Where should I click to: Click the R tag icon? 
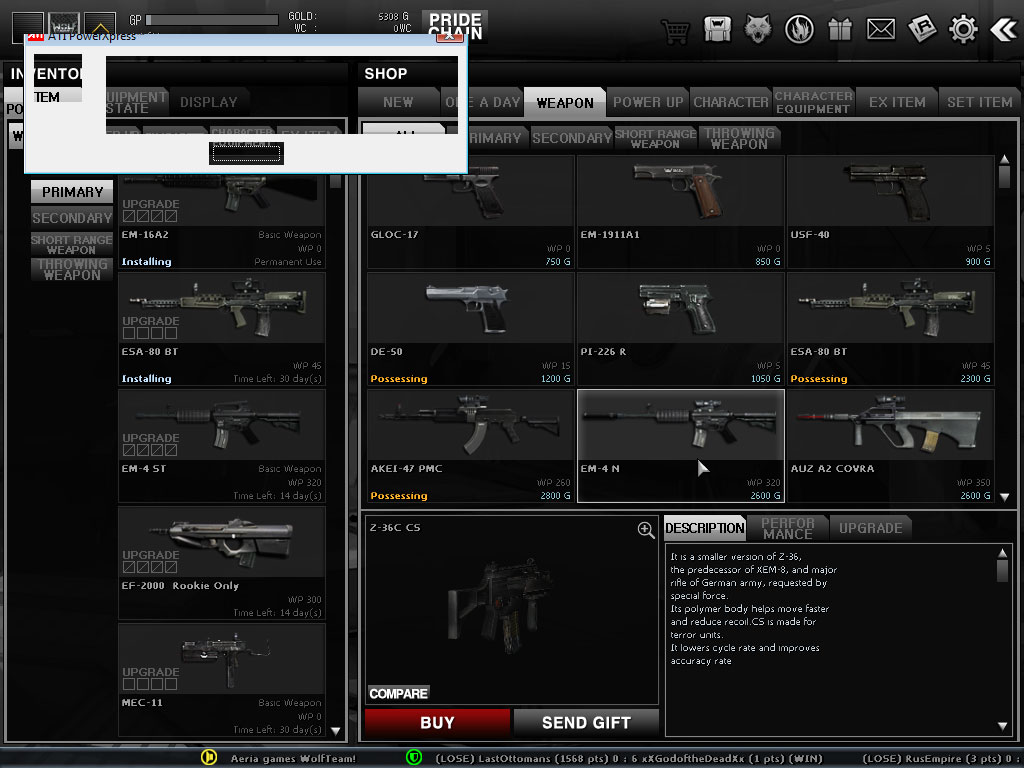coord(921,29)
